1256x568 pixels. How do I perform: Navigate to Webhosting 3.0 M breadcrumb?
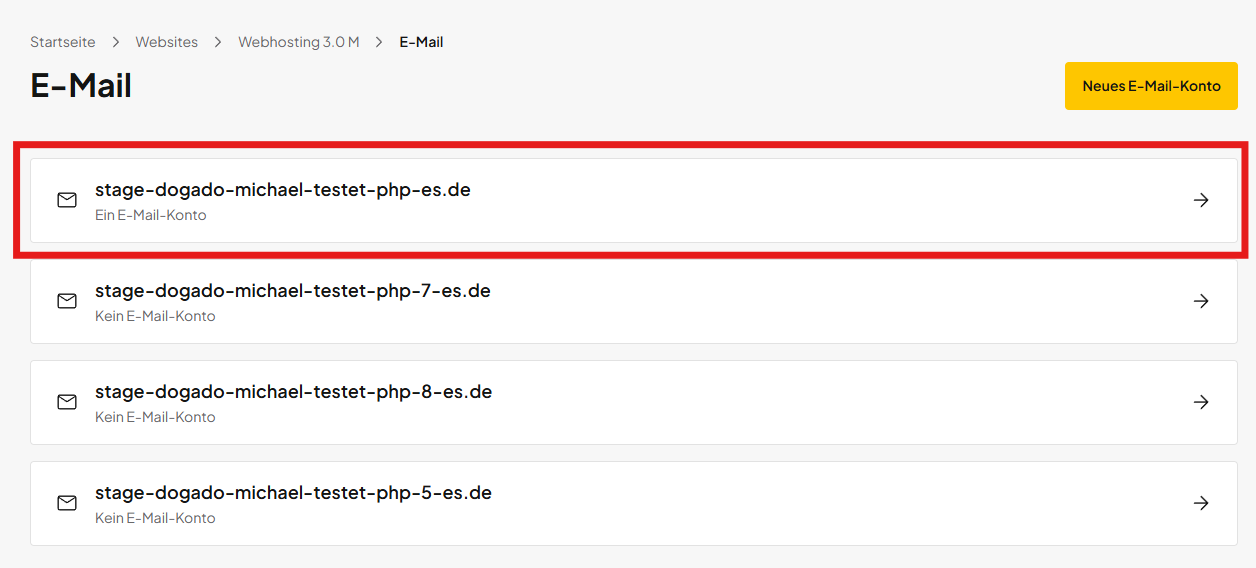298,42
